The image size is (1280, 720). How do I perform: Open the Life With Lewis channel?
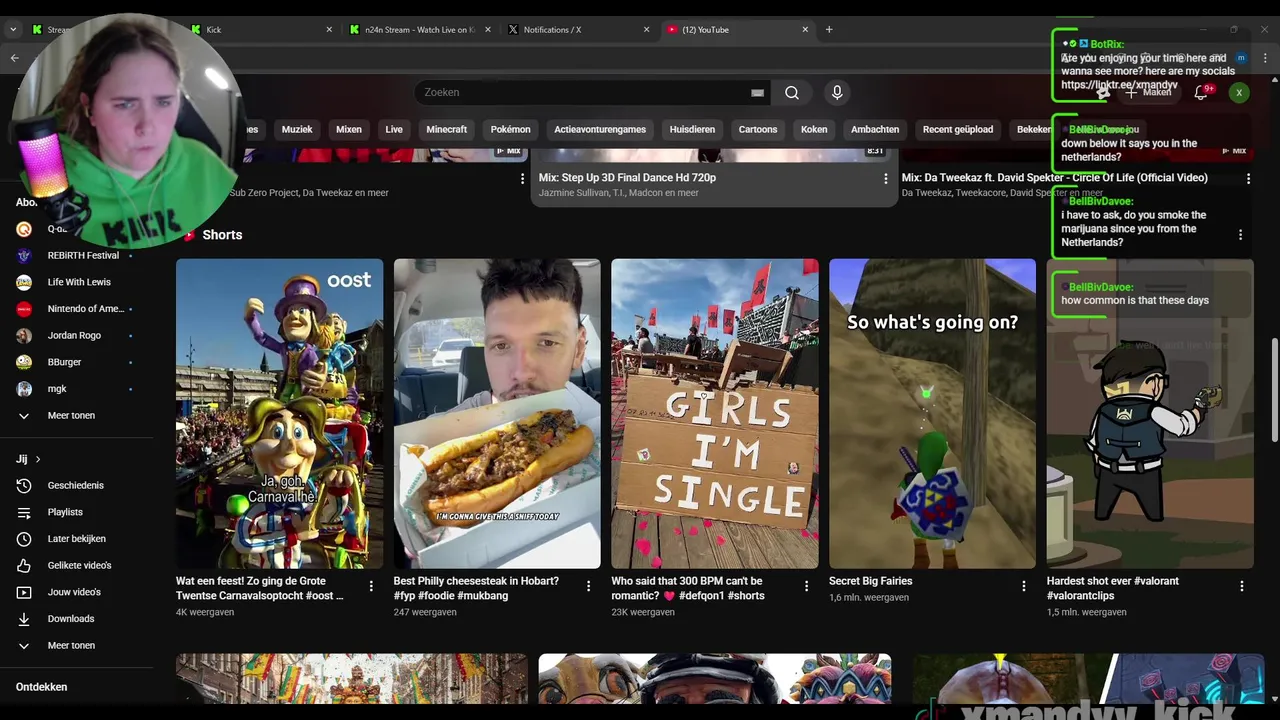point(77,282)
